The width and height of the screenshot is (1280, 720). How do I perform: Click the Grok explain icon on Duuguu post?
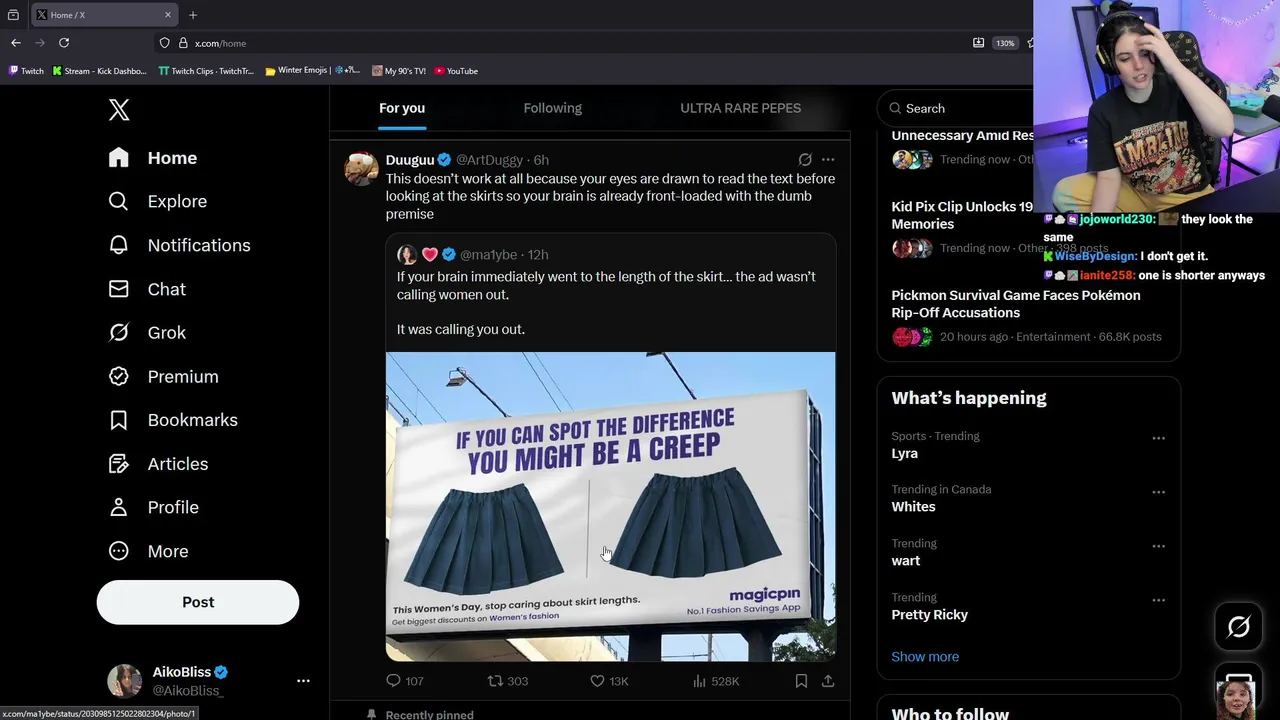point(805,160)
